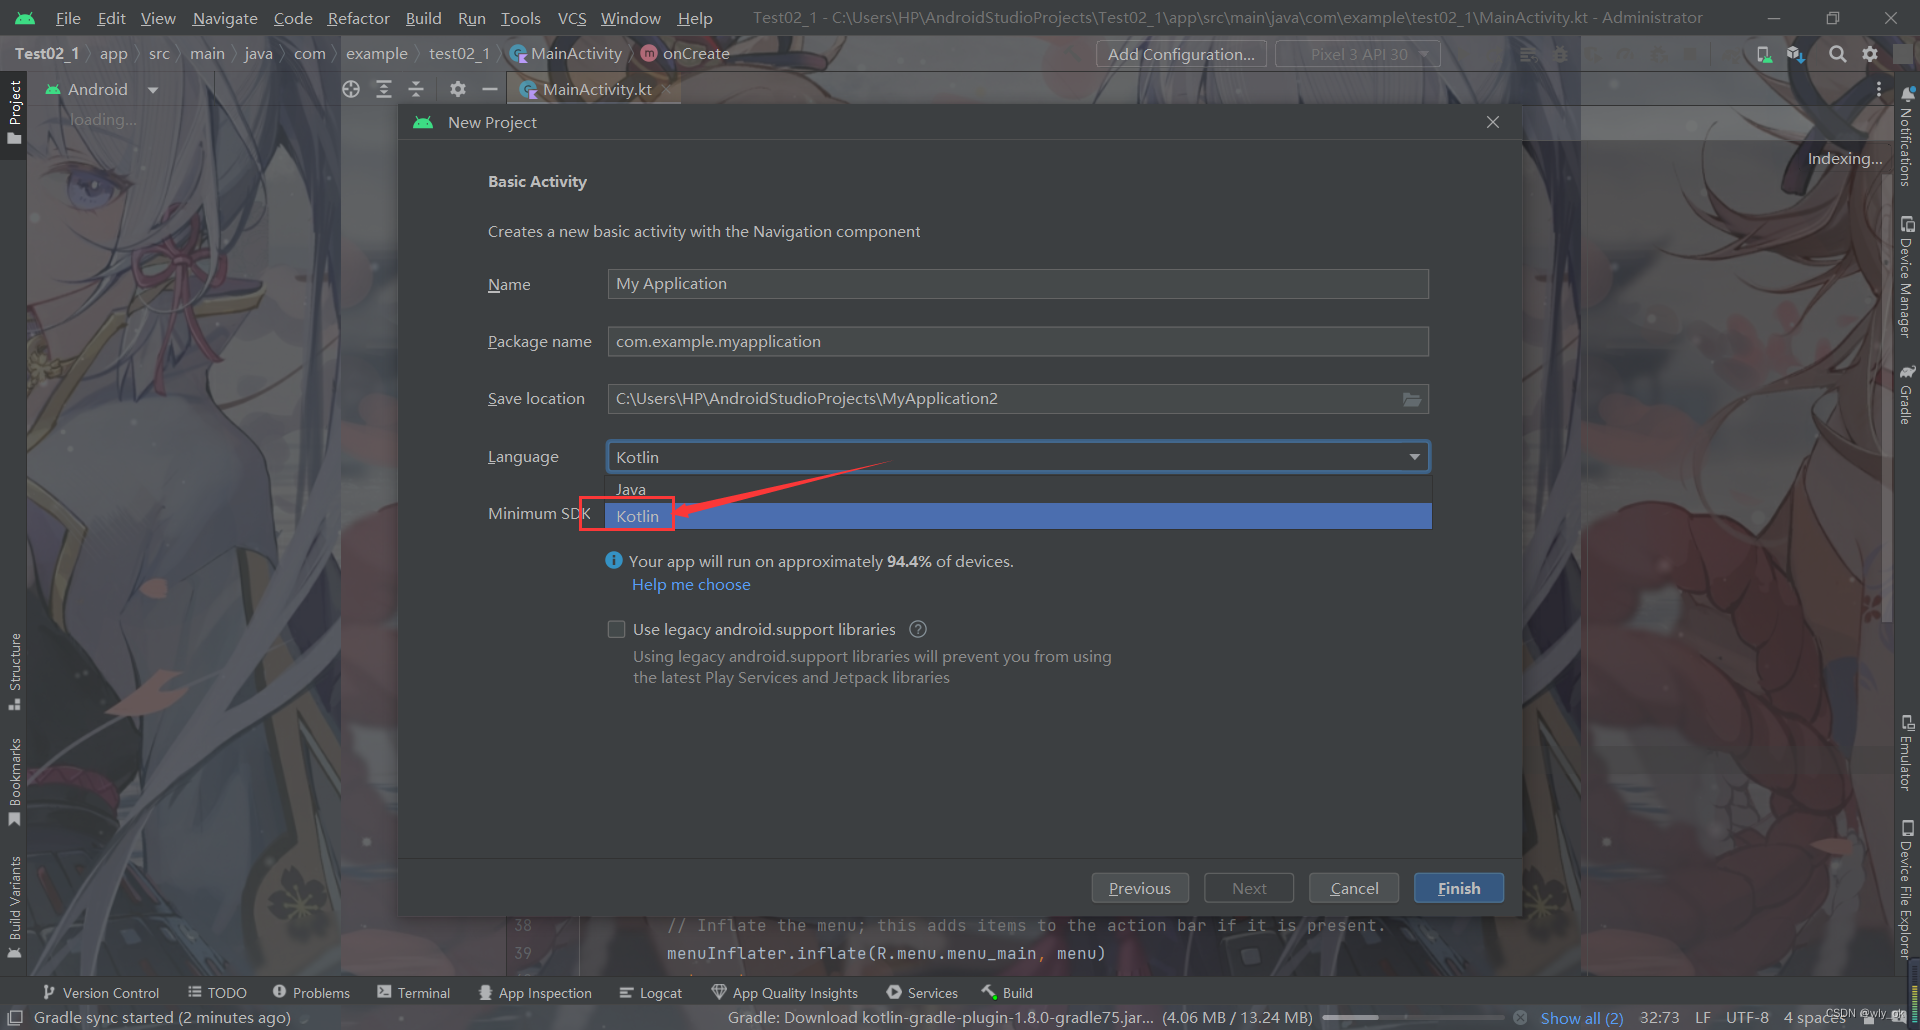The image size is (1920, 1030).
Task: Open Help me choose link
Action: click(x=691, y=585)
